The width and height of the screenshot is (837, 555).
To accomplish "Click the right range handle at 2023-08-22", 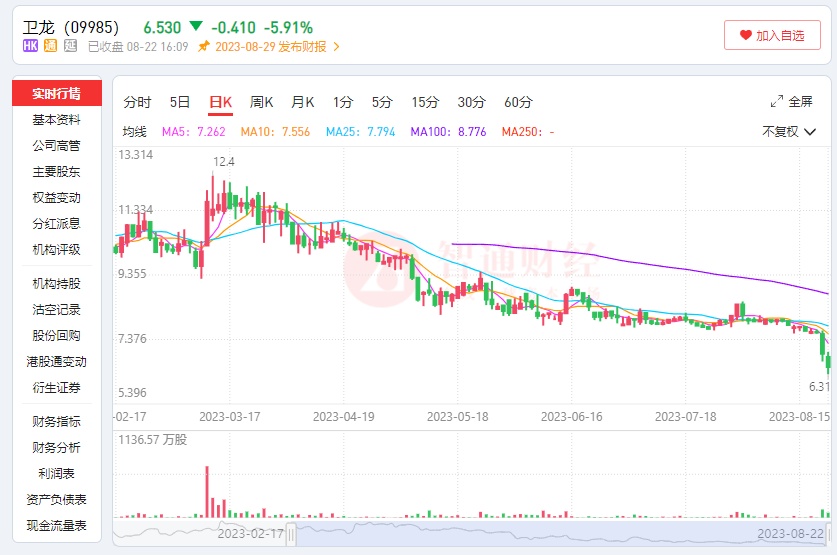I will 828,534.
